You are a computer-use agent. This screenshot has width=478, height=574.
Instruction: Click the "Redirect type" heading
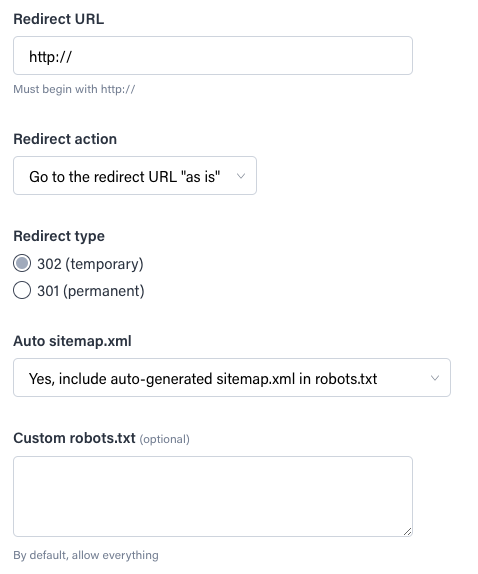(x=59, y=236)
